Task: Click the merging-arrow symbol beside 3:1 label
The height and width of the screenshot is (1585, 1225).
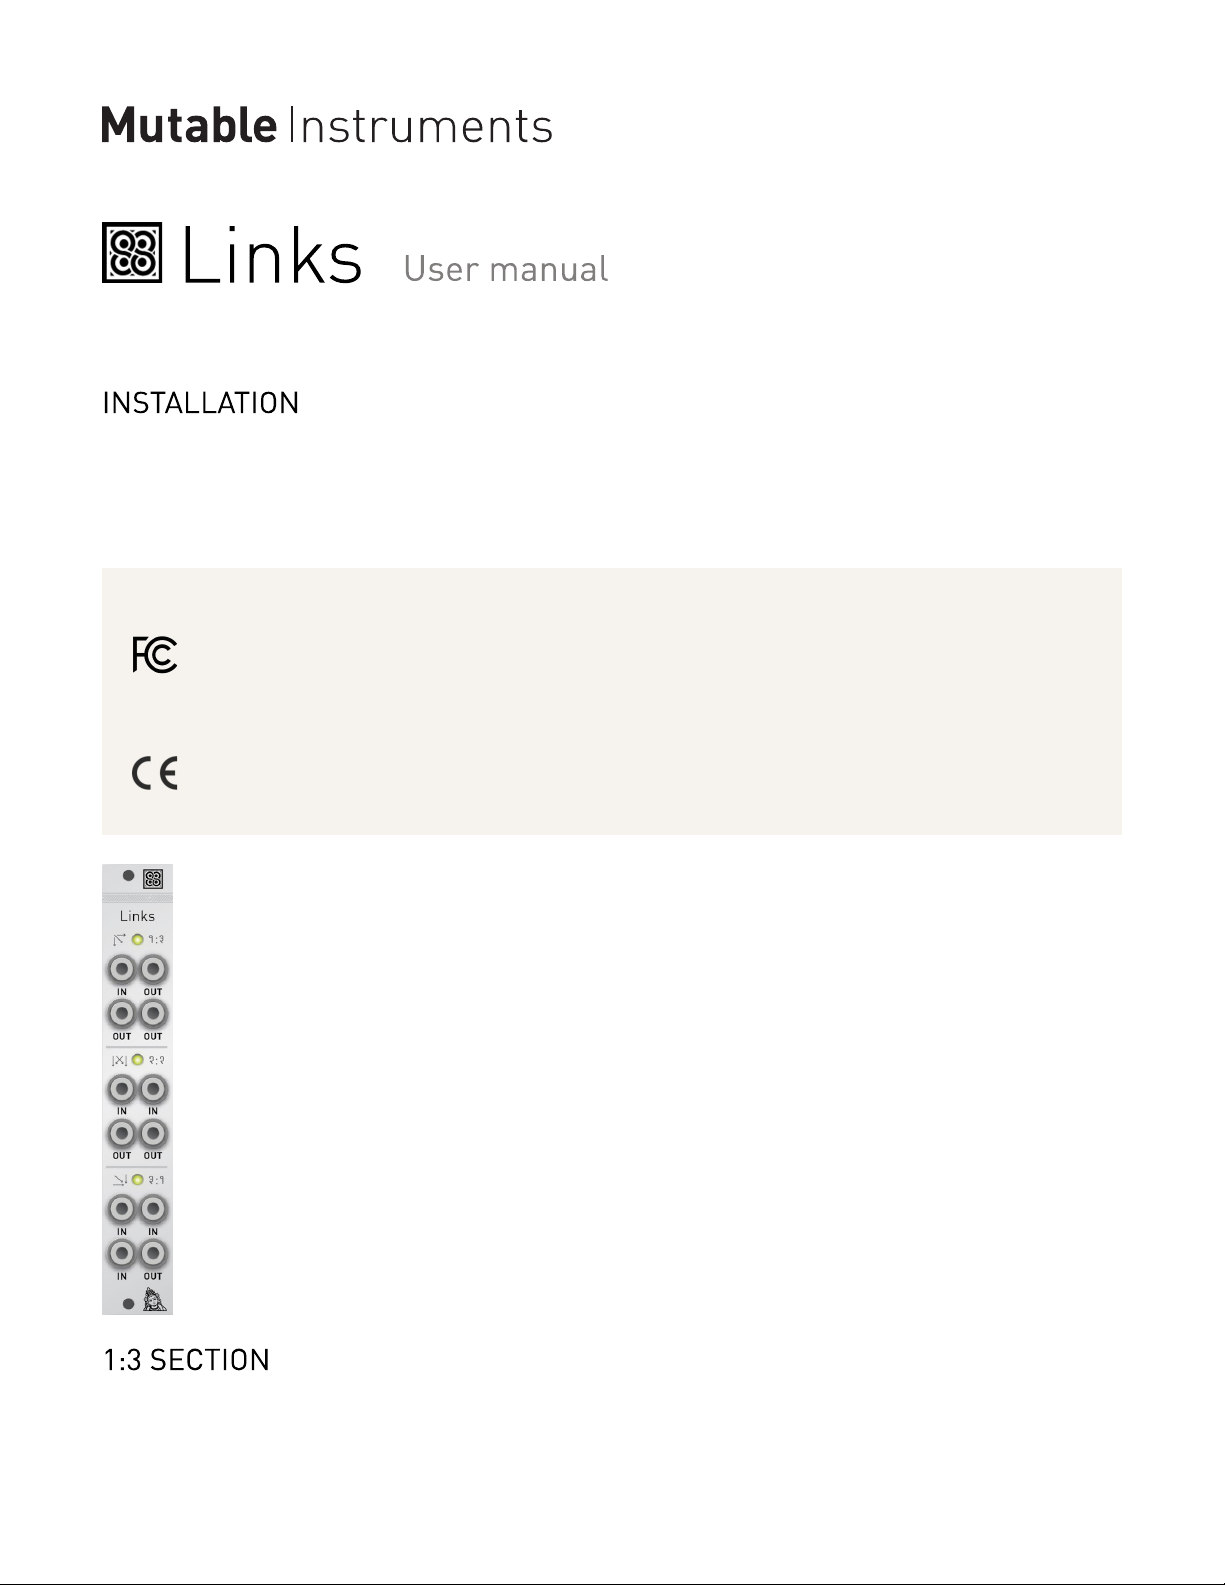Action: coord(119,1180)
